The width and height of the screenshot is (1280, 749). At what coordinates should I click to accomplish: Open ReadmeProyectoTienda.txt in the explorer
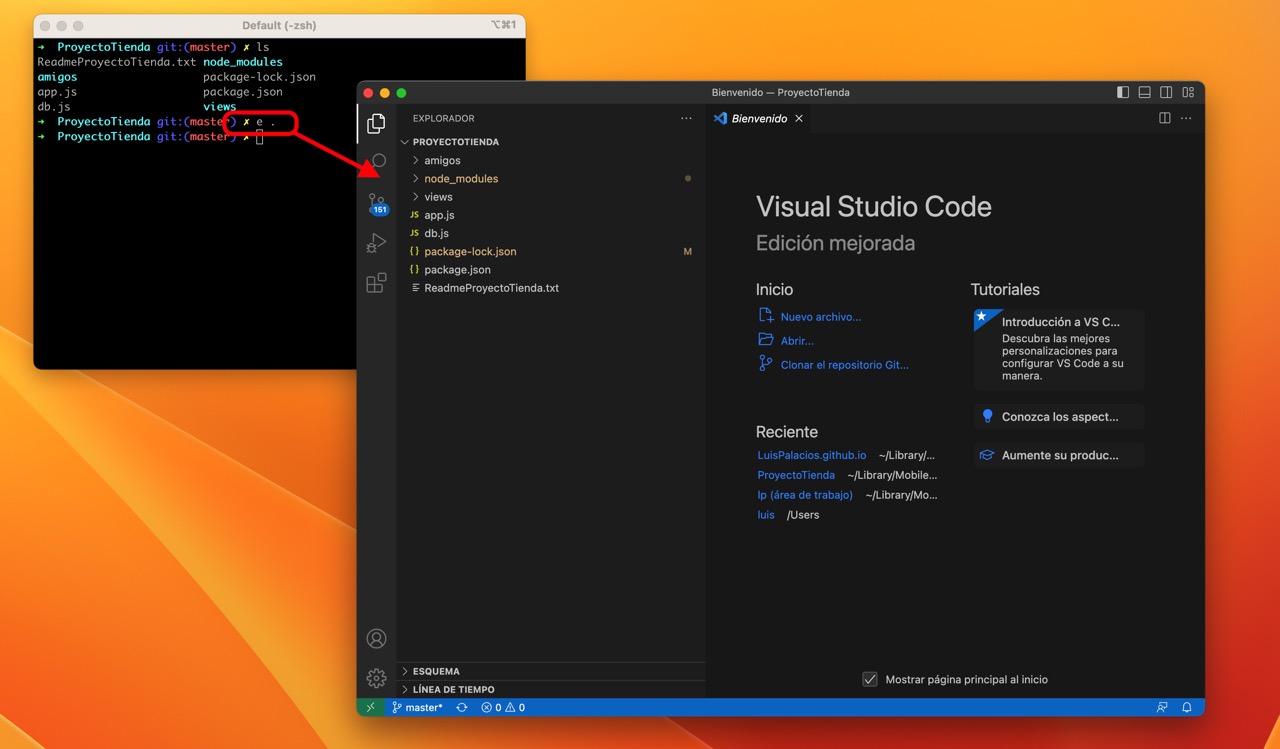(x=551, y=288)
